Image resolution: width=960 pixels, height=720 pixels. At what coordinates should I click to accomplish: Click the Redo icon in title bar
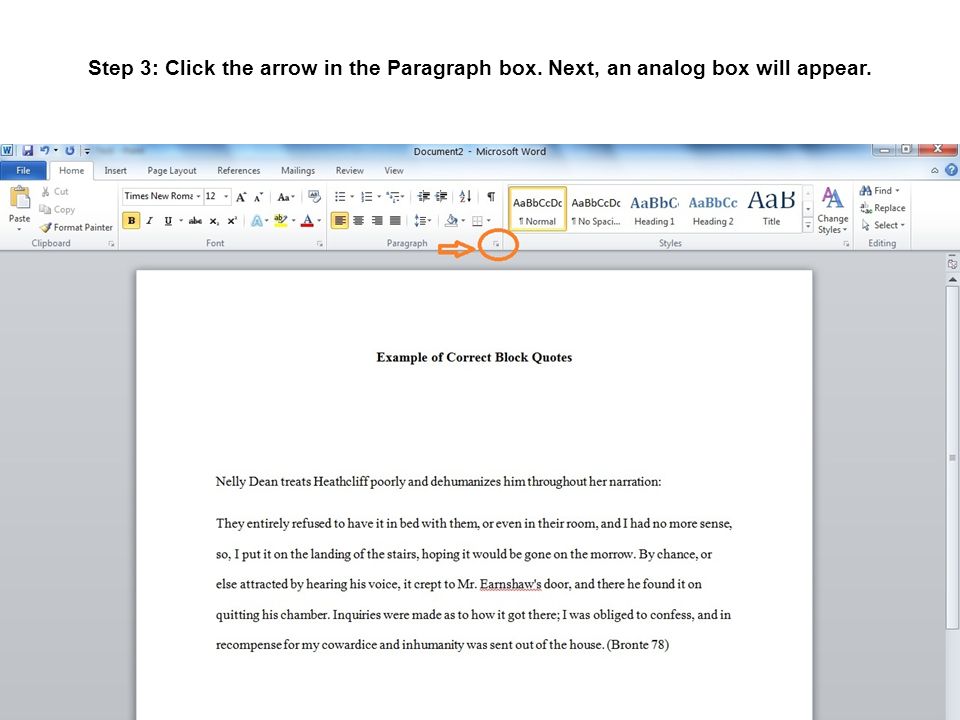point(70,151)
